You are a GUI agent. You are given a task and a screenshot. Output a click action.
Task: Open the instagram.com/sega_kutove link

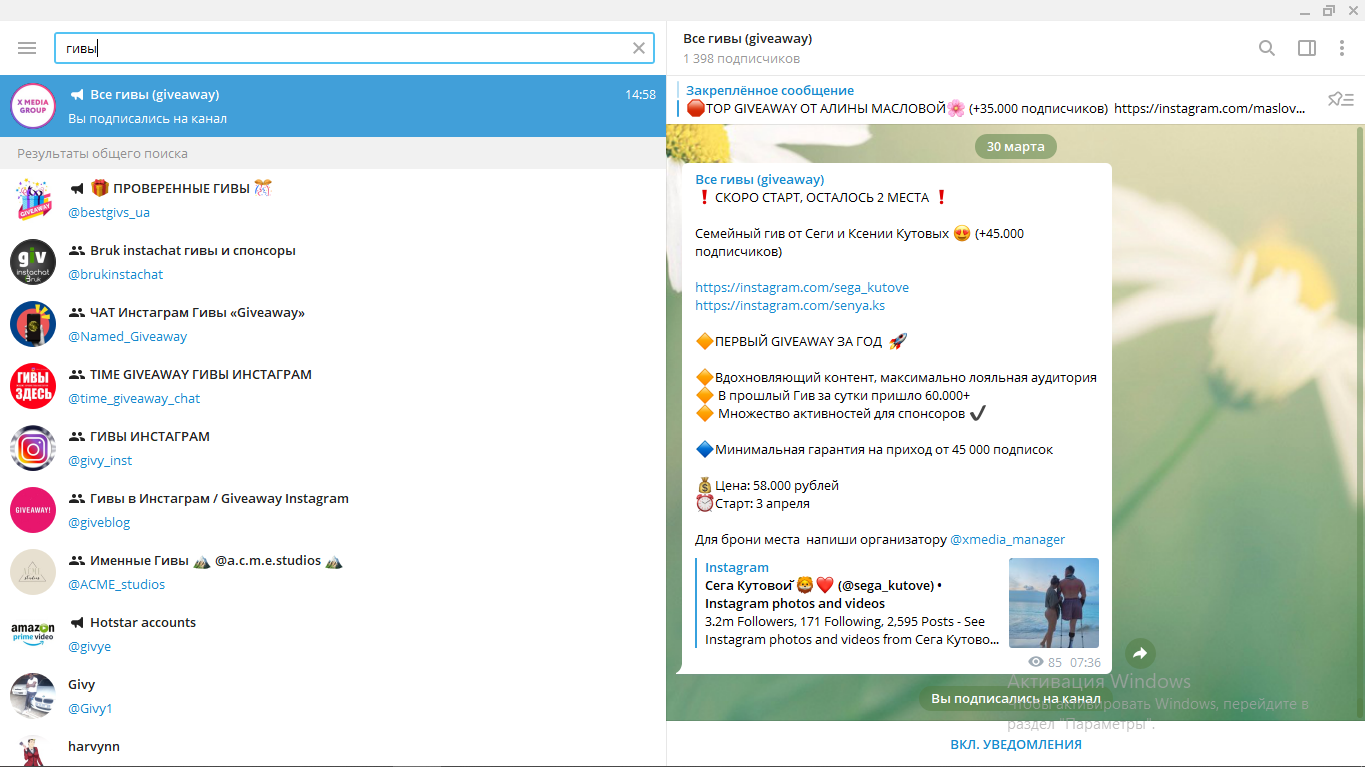[x=802, y=287]
